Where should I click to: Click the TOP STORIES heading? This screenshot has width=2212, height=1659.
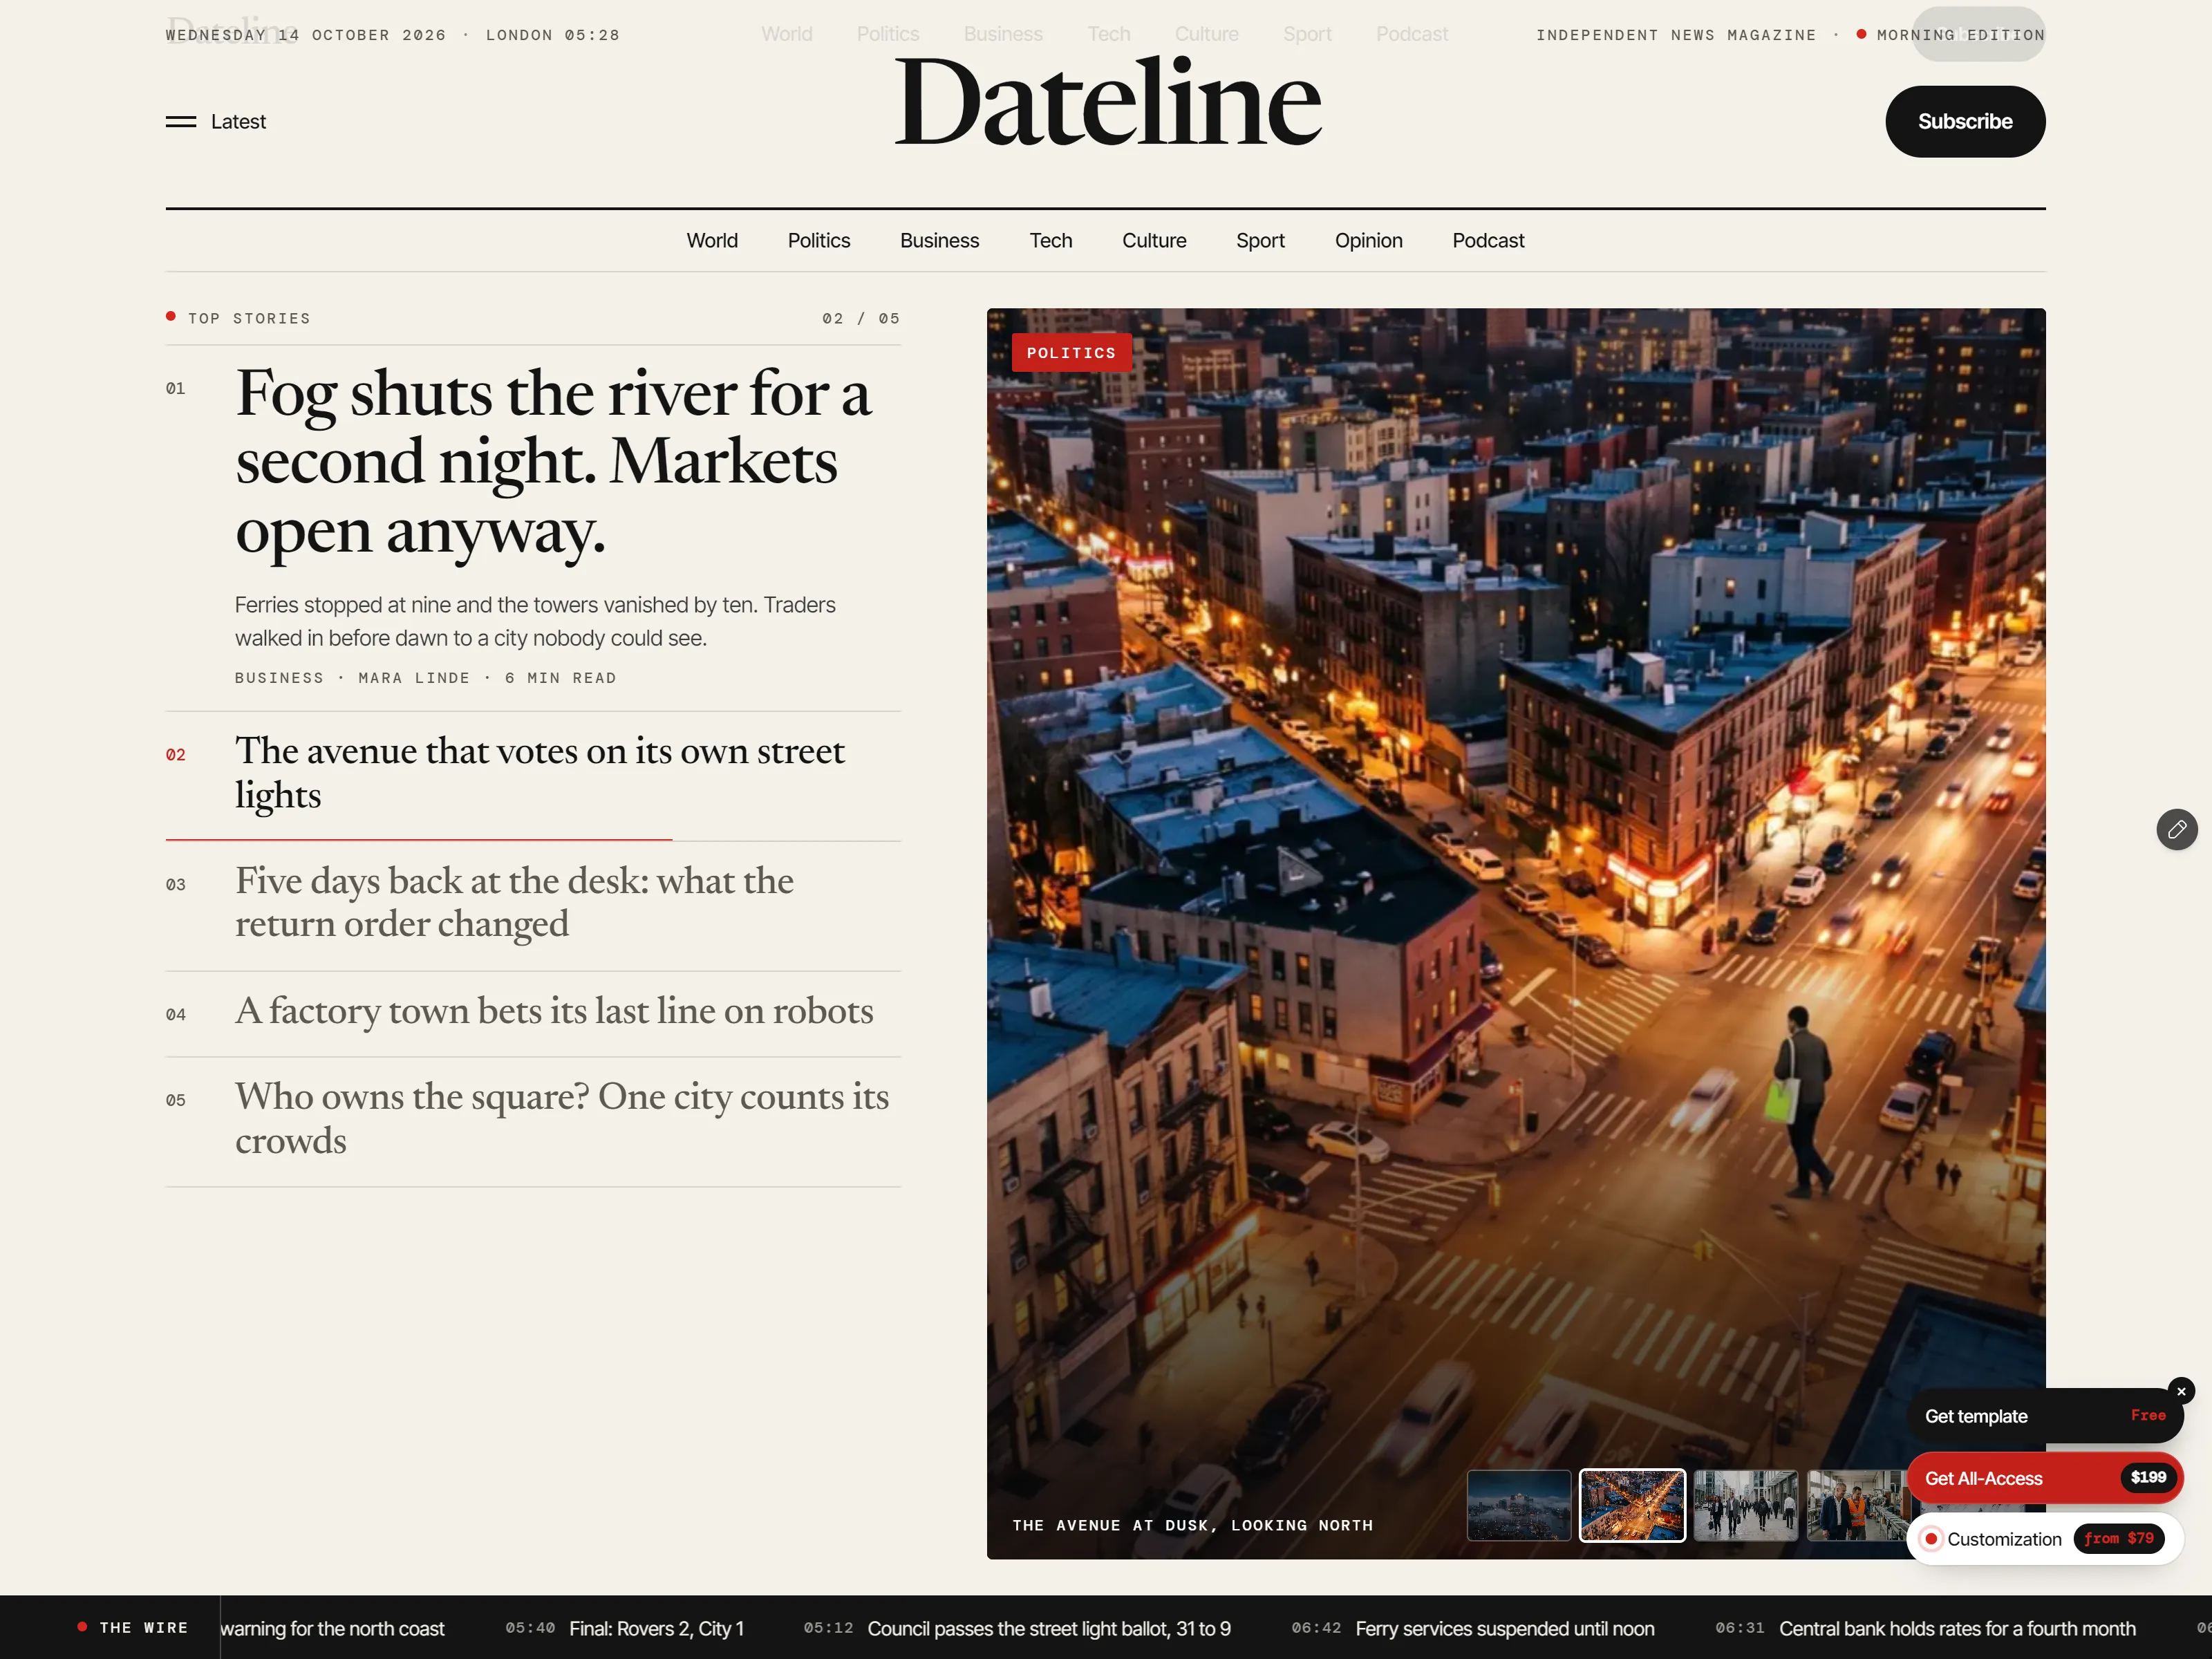[238, 318]
